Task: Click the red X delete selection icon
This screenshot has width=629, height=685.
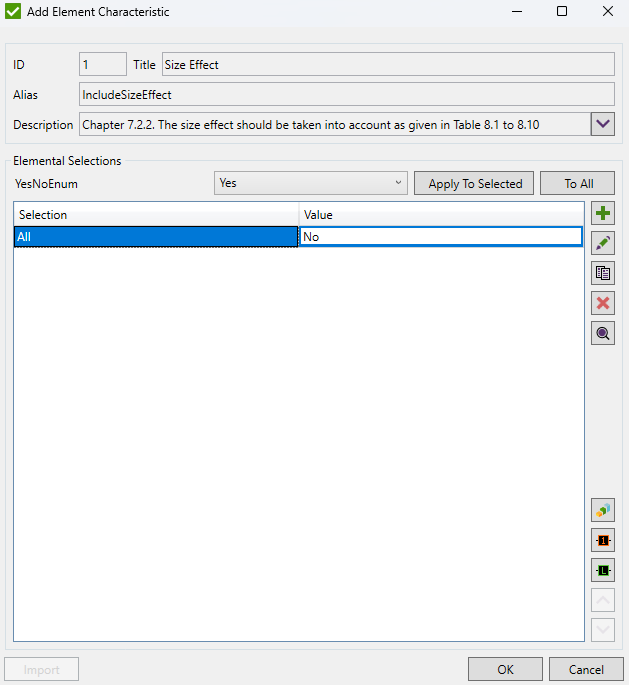Action: pos(603,303)
